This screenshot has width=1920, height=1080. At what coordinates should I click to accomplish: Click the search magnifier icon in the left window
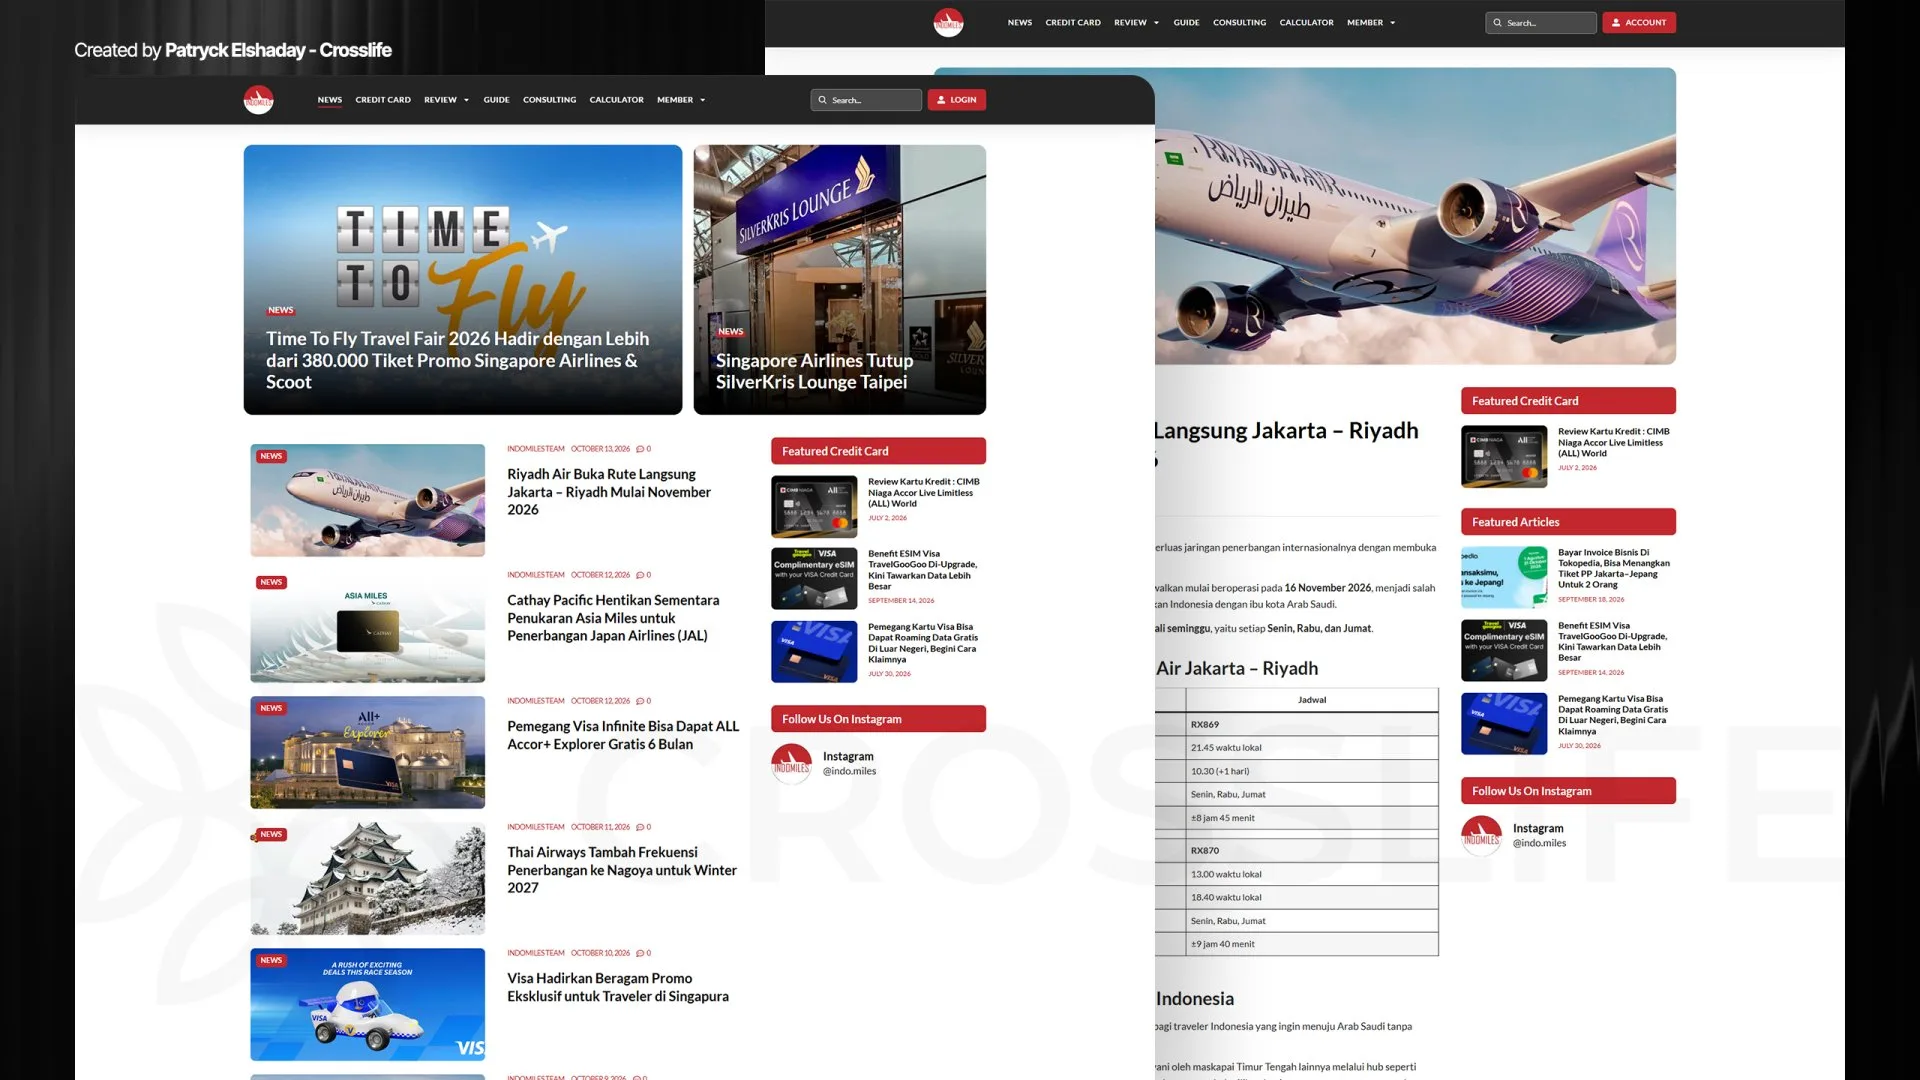click(x=823, y=100)
